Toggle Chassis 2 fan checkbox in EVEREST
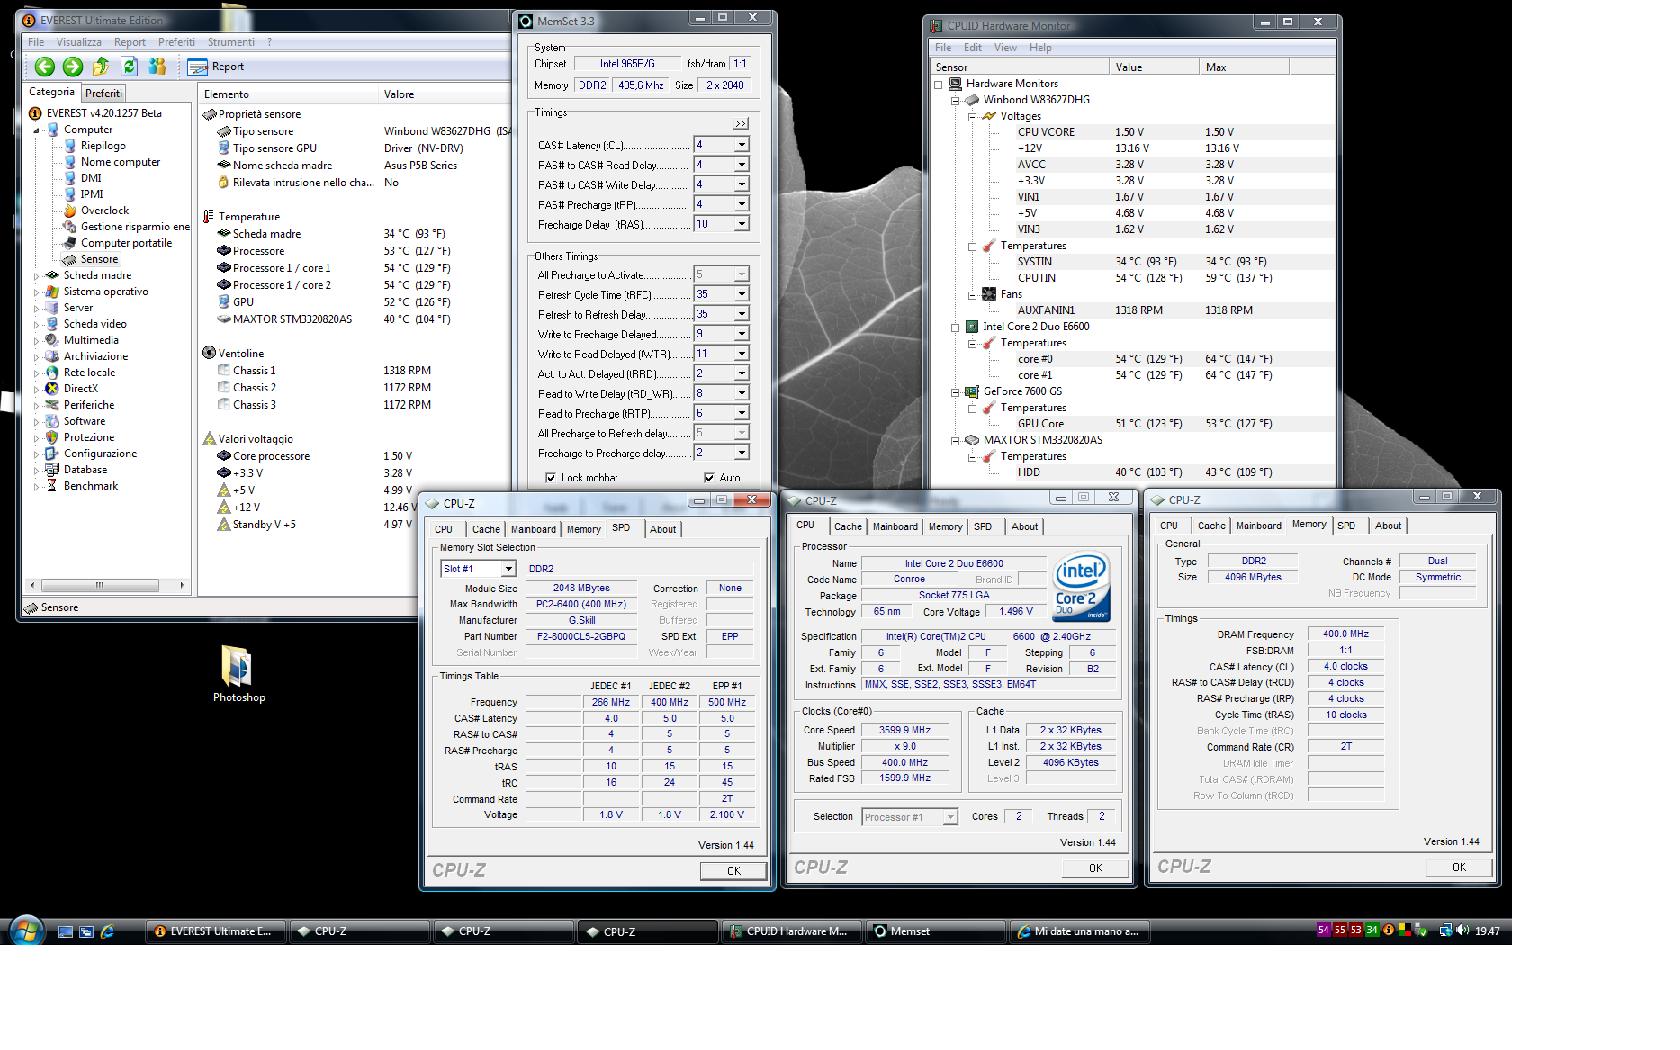Image resolution: width=1680 pixels, height=1050 pixels. click(224, 388)
